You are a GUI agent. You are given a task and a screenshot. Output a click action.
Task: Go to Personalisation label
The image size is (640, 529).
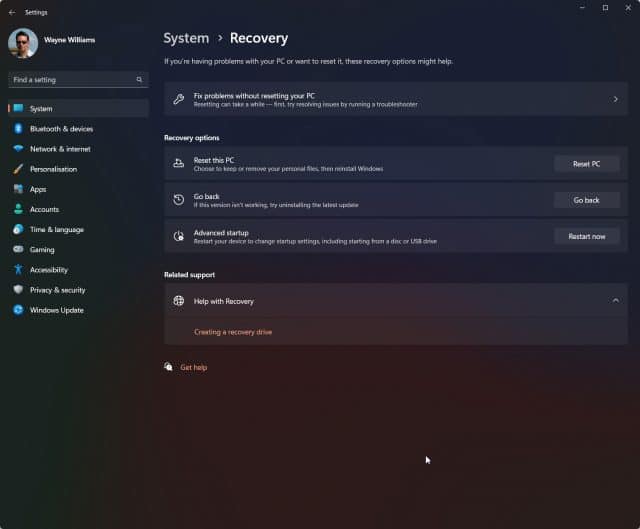(53, 169)
